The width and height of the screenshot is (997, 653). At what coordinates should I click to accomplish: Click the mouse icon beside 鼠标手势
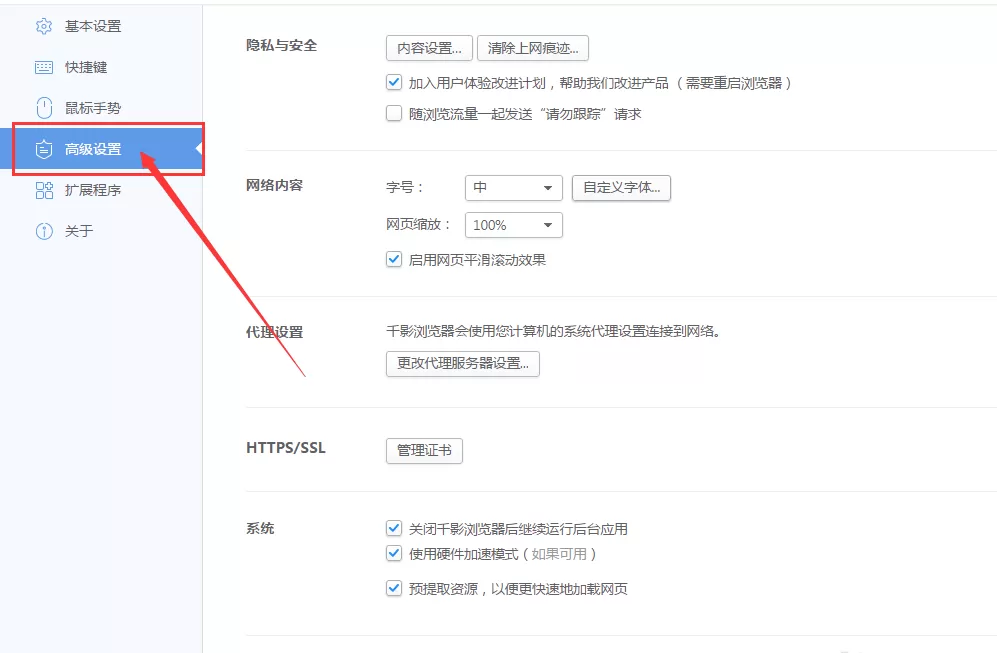point(44,107)
